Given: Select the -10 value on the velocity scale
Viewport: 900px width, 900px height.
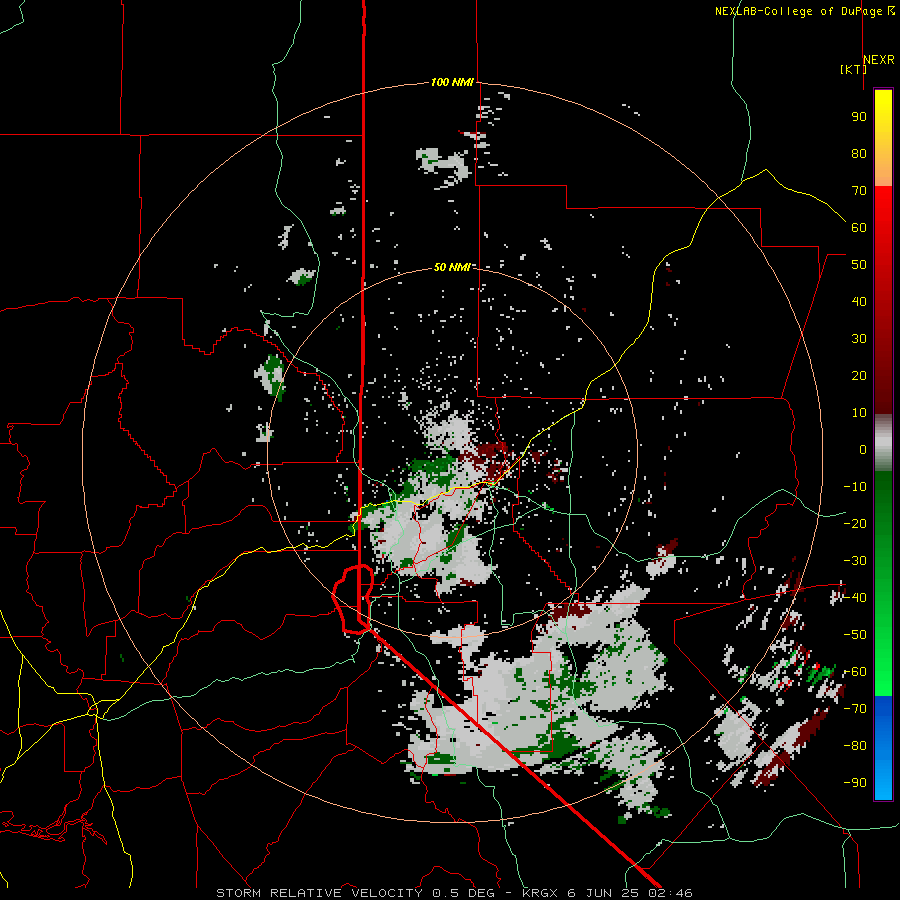Looking at the screenshot, I should (x=855, y=487).
